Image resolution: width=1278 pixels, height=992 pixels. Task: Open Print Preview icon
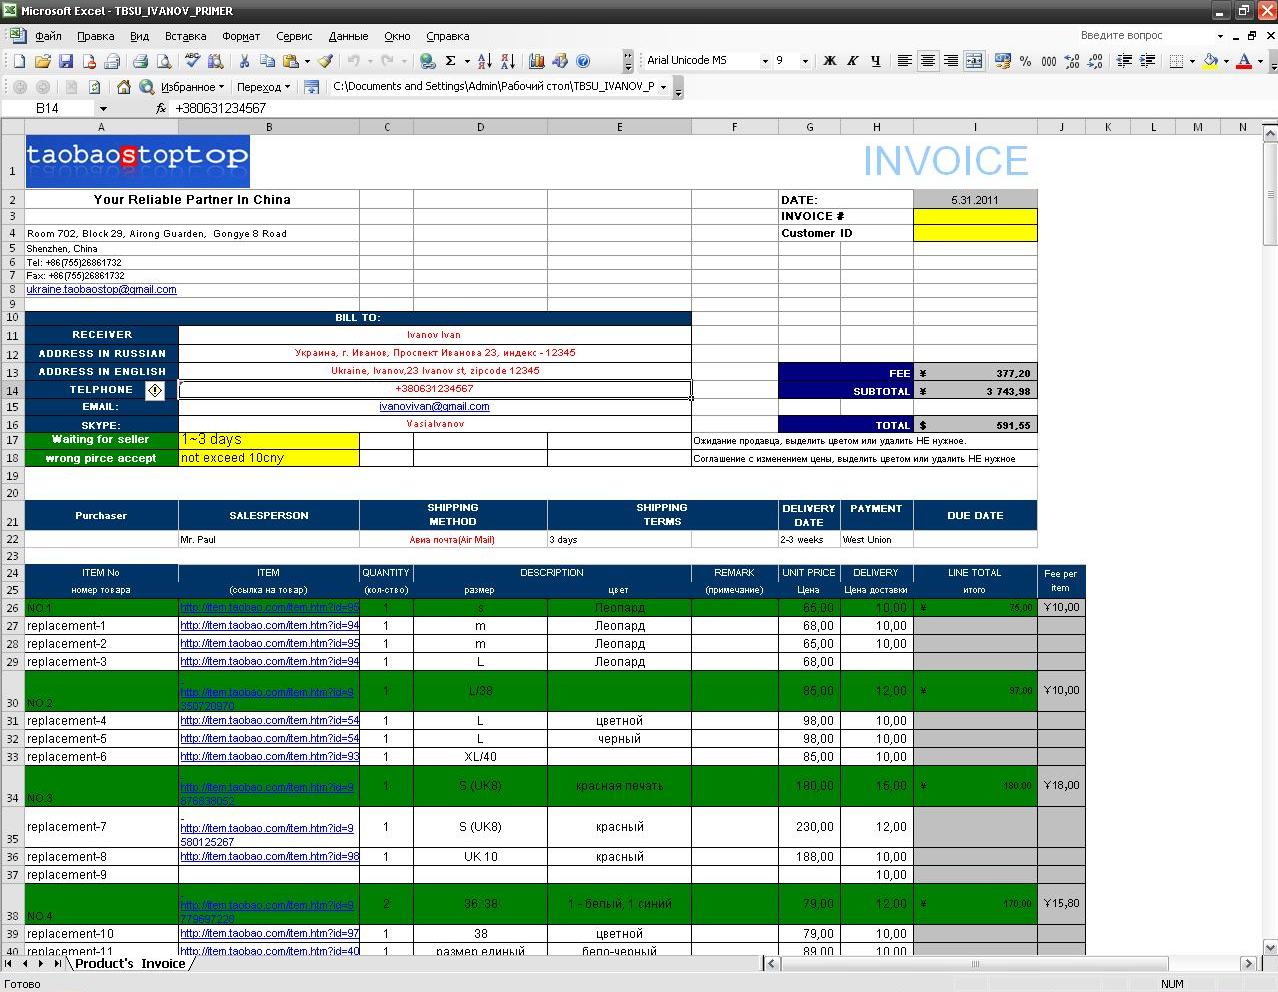[x=163, y=61]
